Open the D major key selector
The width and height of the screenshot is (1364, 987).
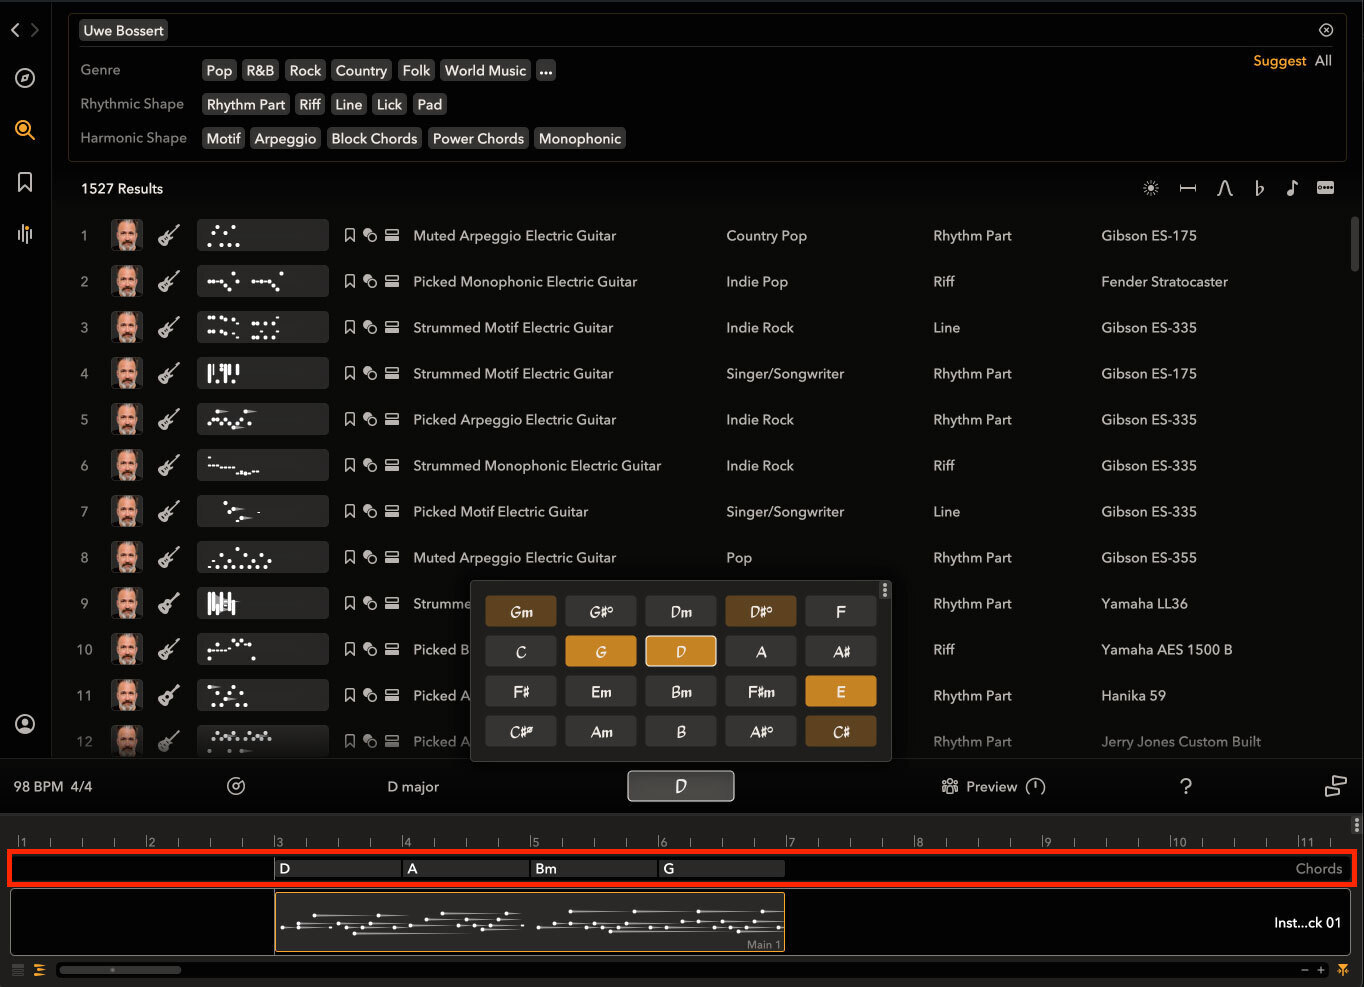click(413, 787)
